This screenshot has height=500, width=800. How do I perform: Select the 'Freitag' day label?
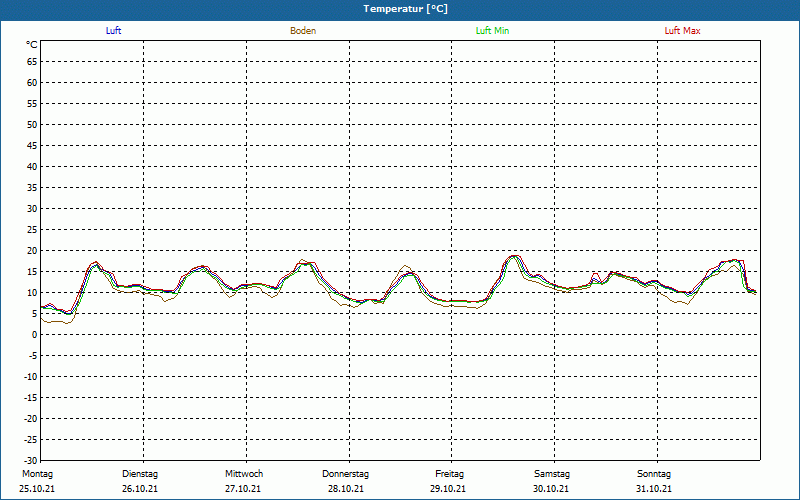coord(449,474)
